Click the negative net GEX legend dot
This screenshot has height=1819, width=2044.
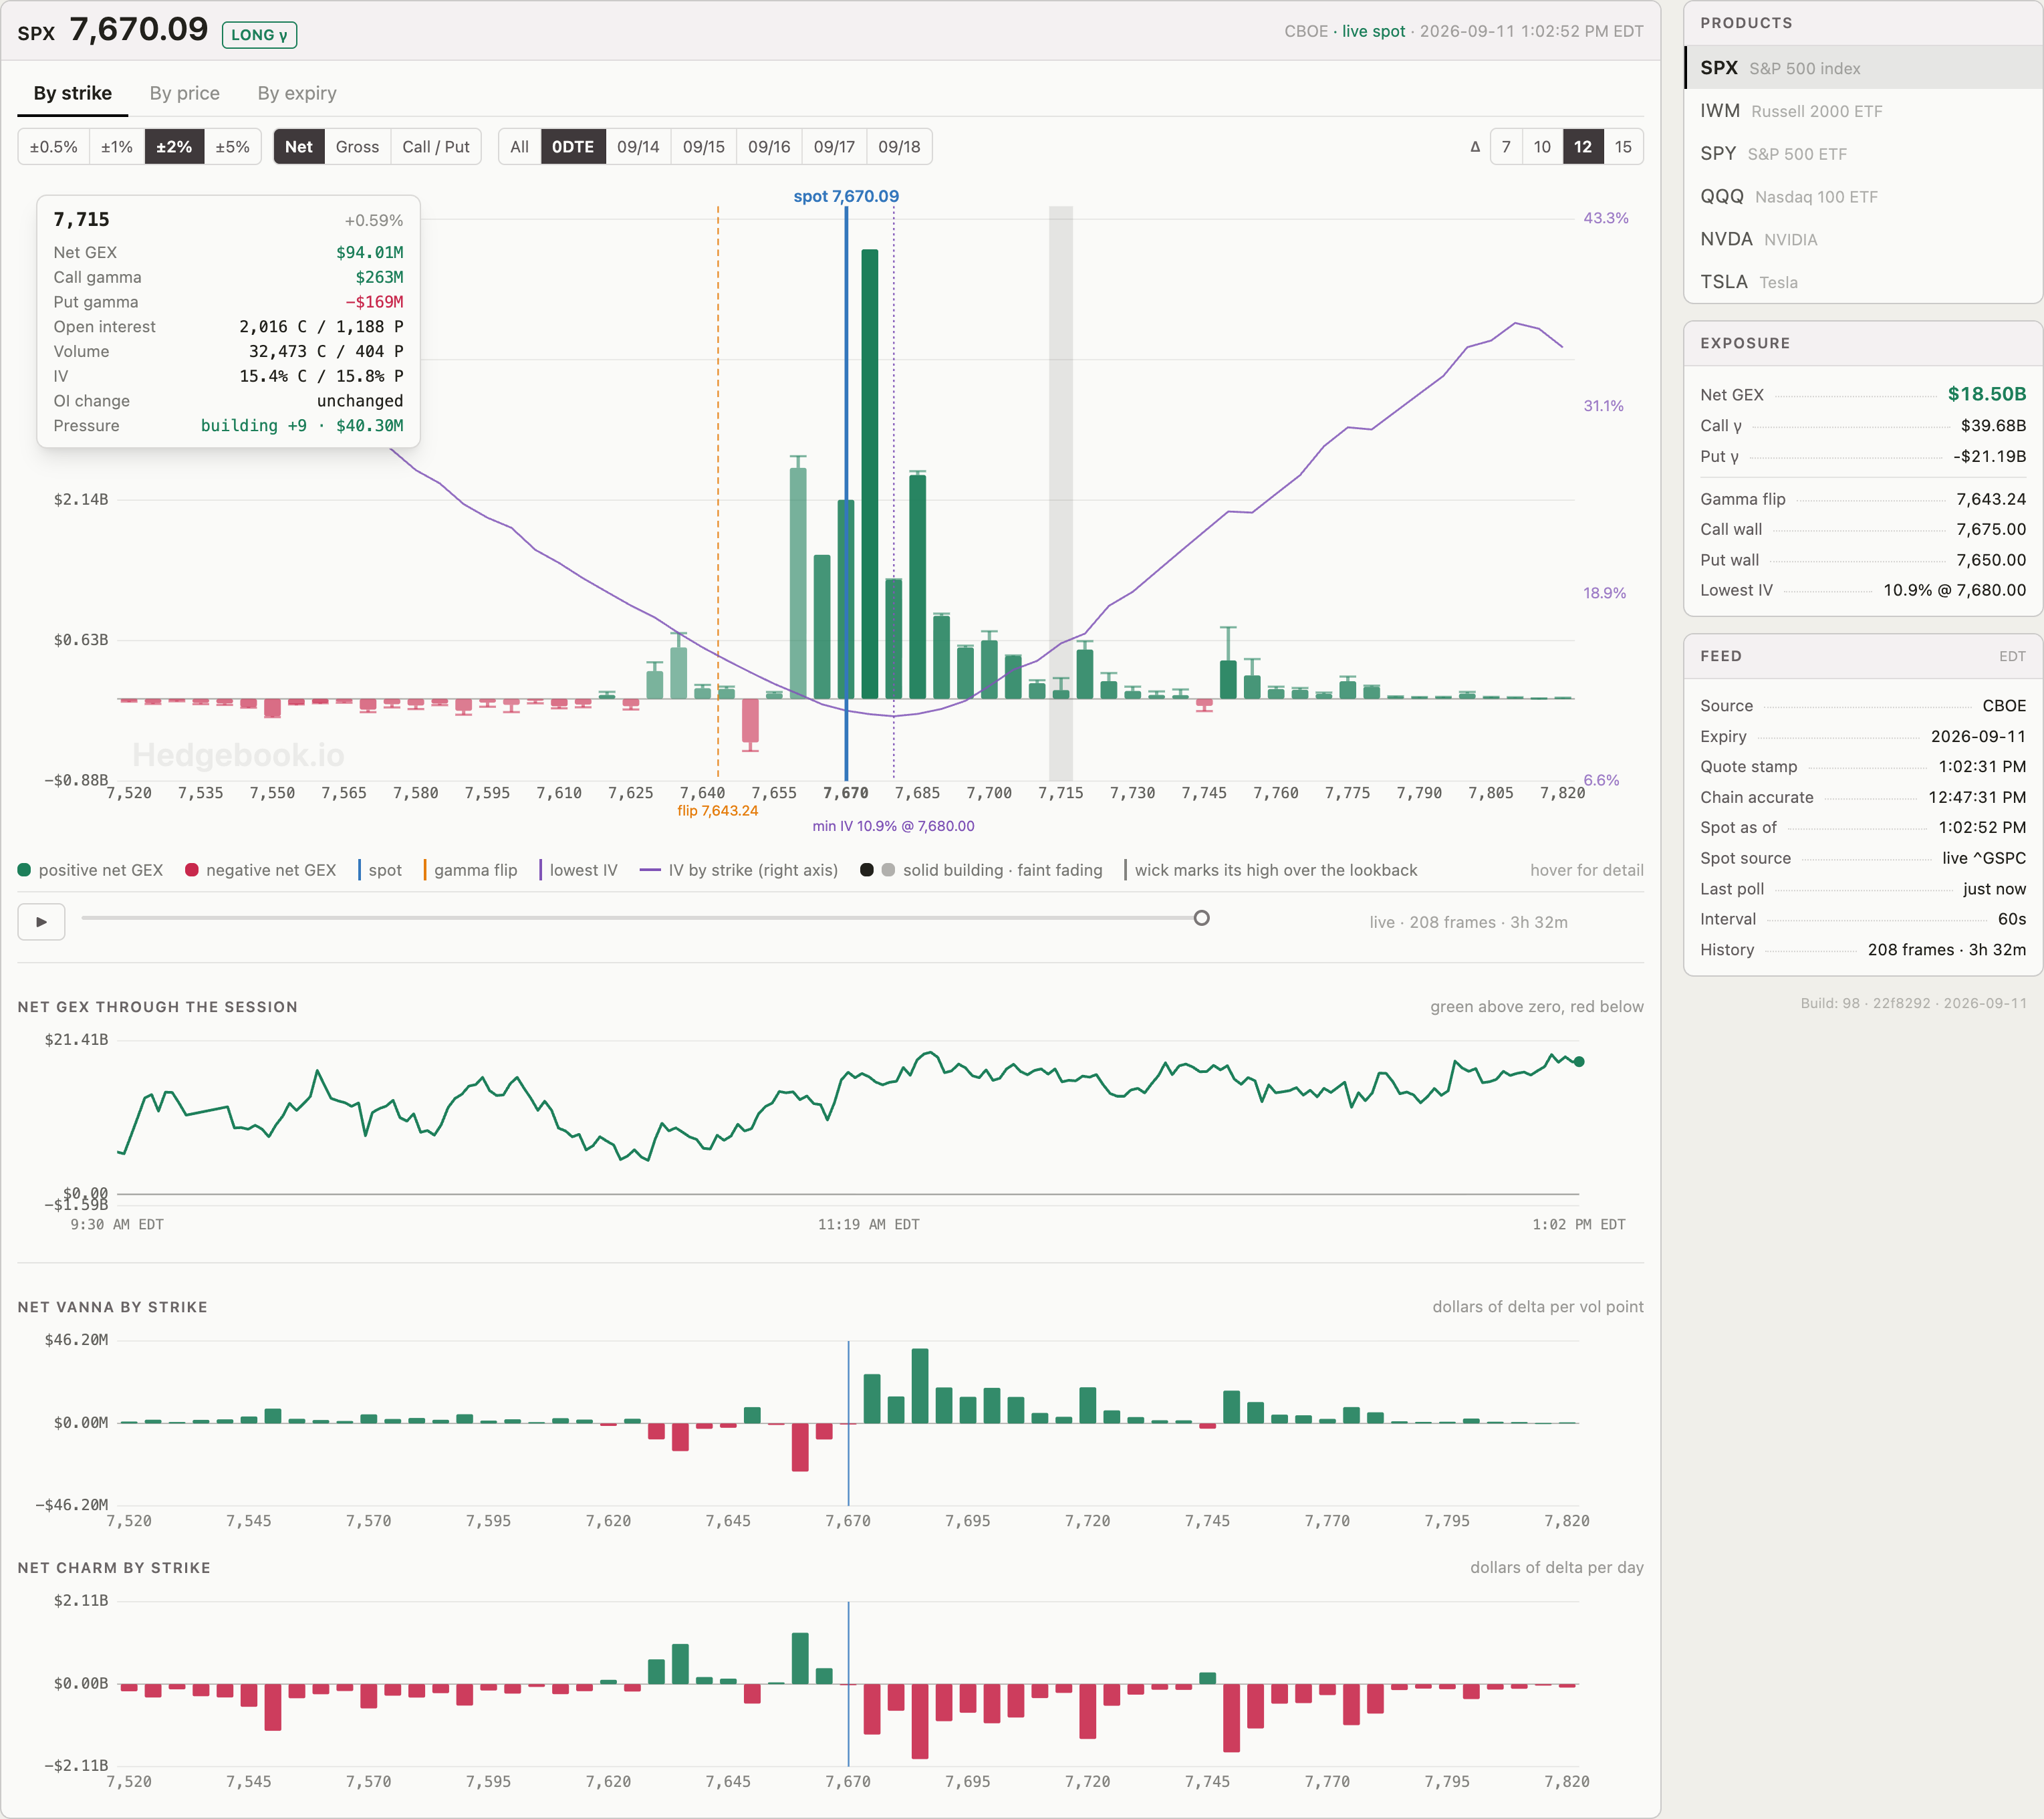pos(192,870)
